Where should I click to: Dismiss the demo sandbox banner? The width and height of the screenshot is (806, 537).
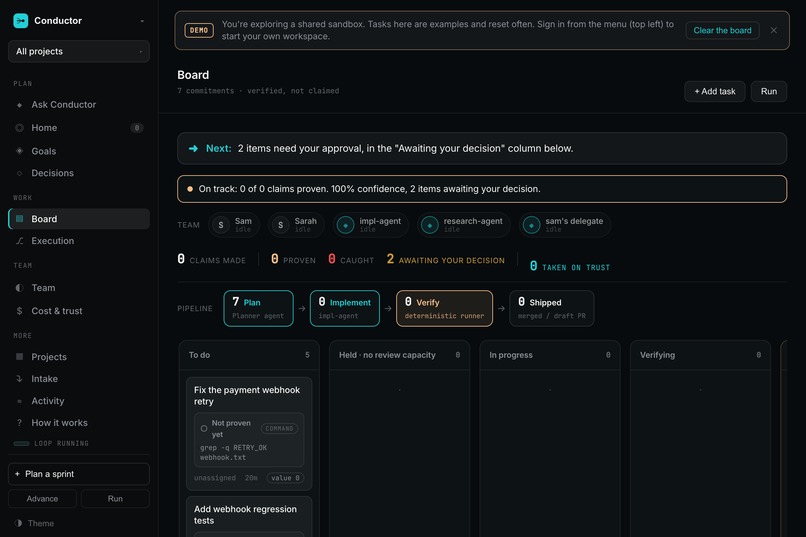tap(774, 30)
